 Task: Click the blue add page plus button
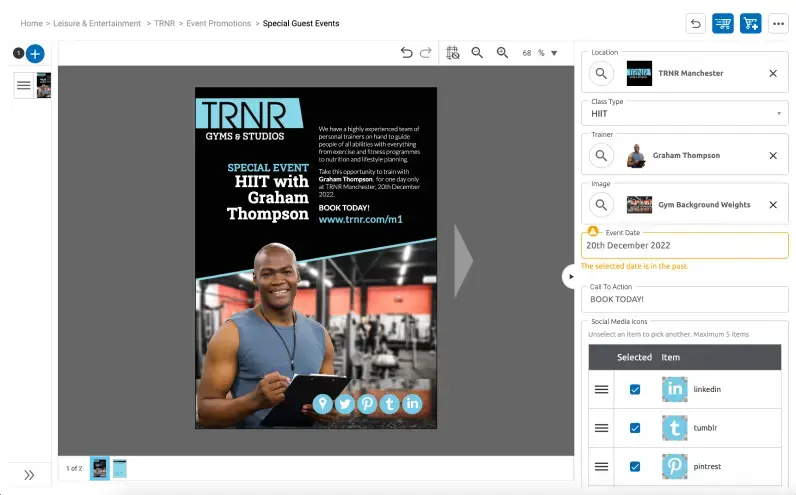[x=34, y=53]
